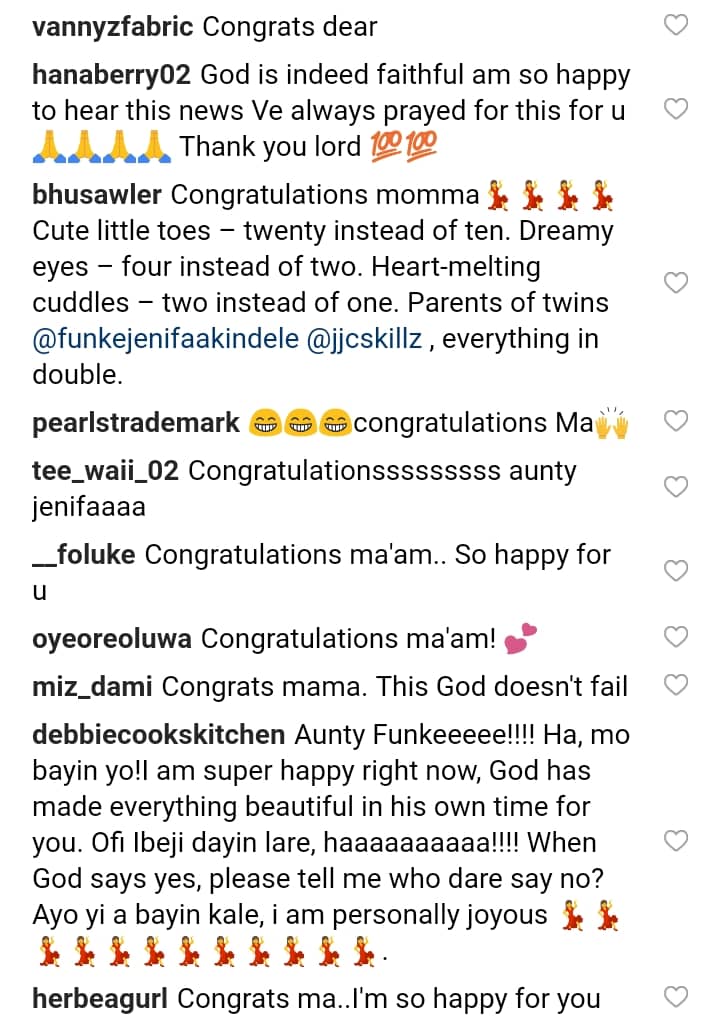Screen dimensions: 713x1023
Task: Tap heart next to bhusawler's comment
Action: (677, 283)
